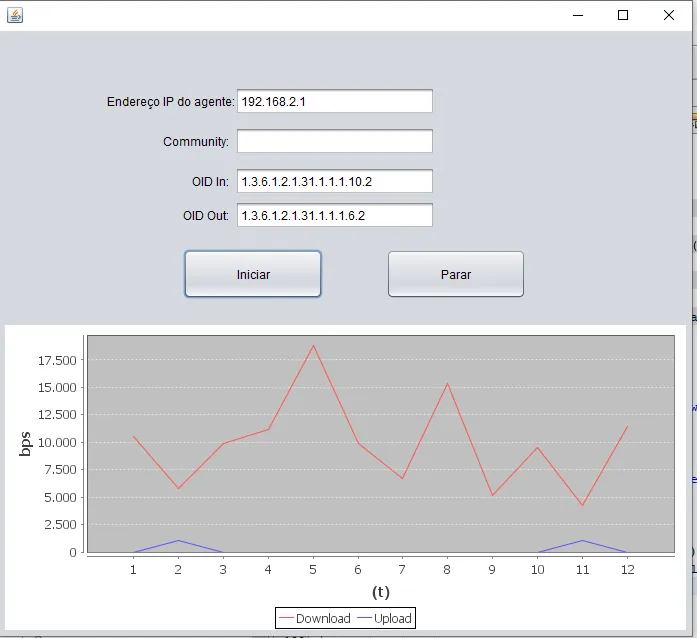The image size is (697, 638).
Task: Click the 10.000 y-axis label
Action: point(57,442)
